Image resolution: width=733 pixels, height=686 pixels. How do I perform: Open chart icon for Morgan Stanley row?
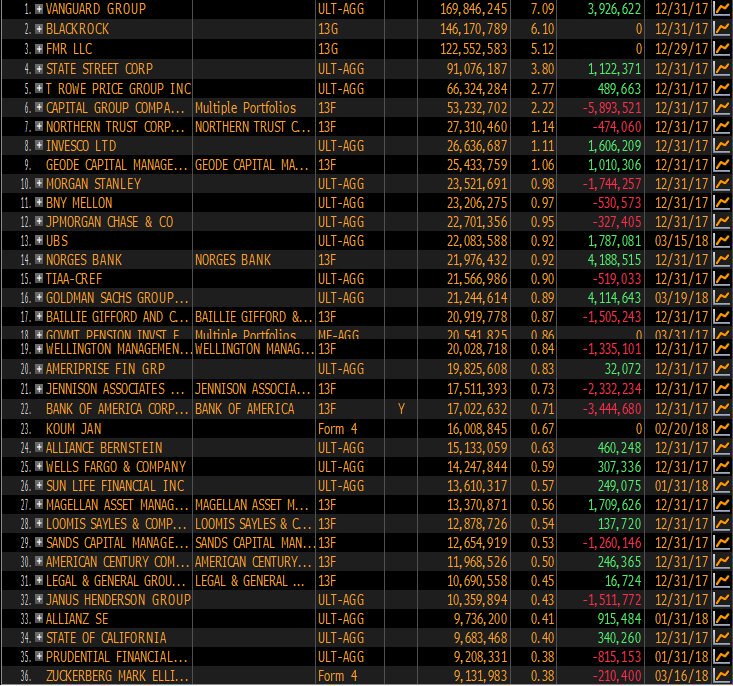[x=722, y=184]
